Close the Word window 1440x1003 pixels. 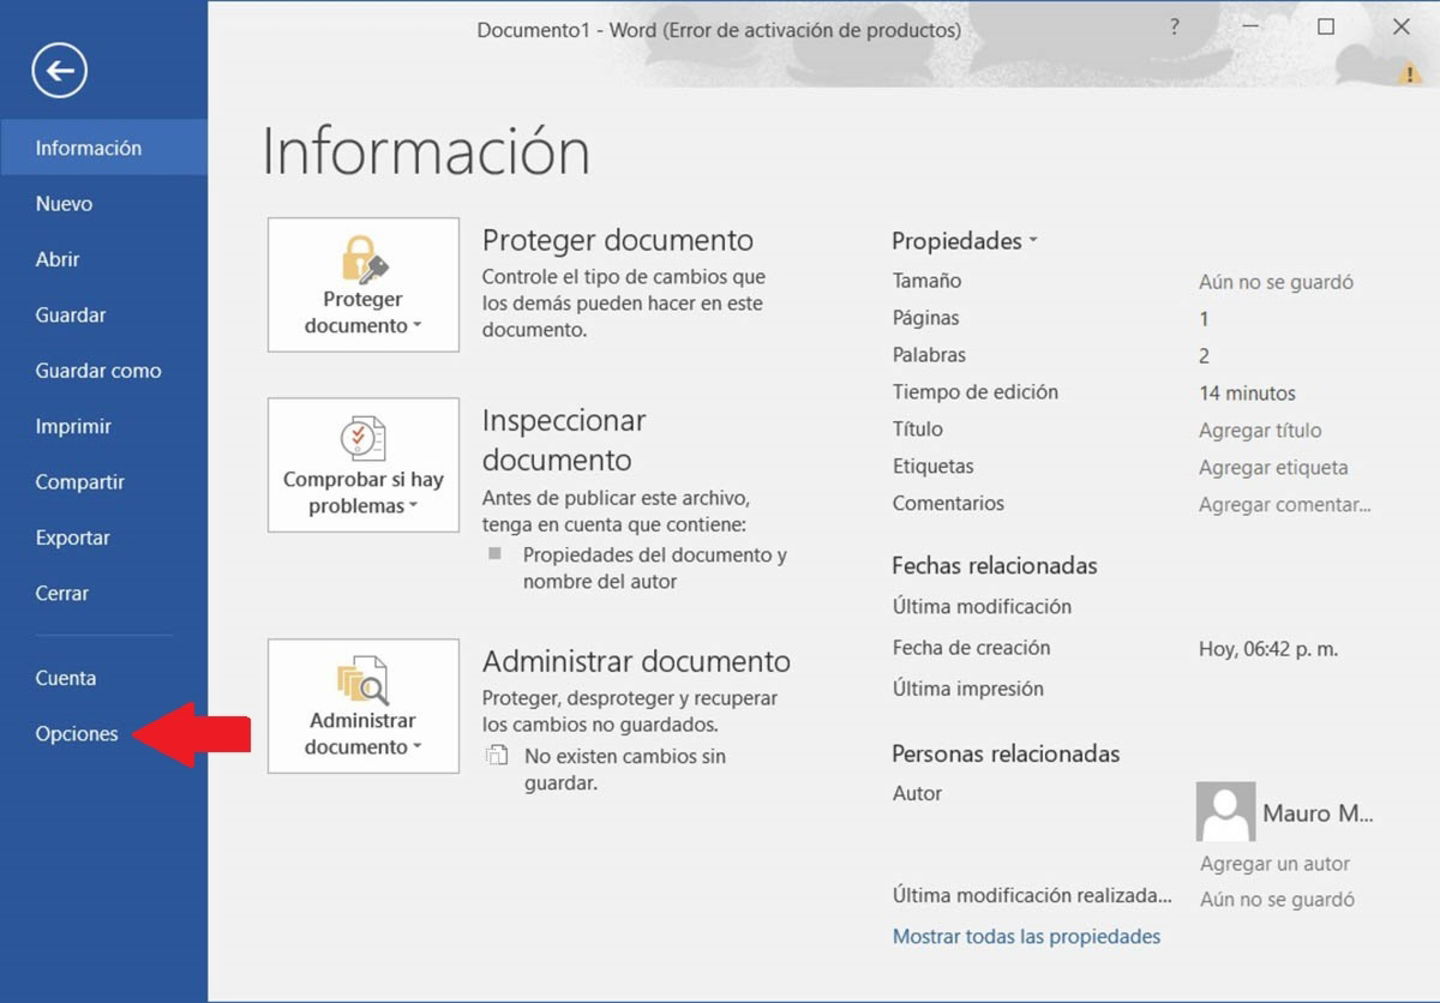pyautogui.click(x=1402, y=27)
